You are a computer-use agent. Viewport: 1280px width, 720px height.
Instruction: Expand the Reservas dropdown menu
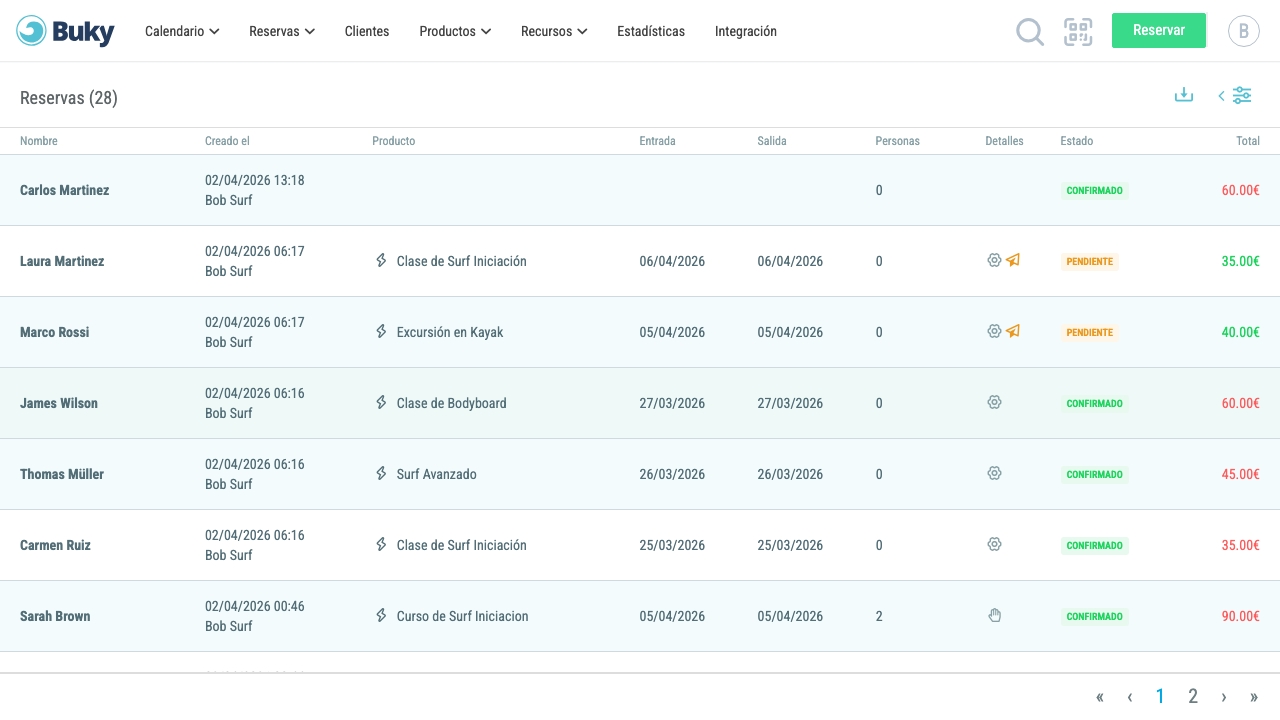pos(282,31)
